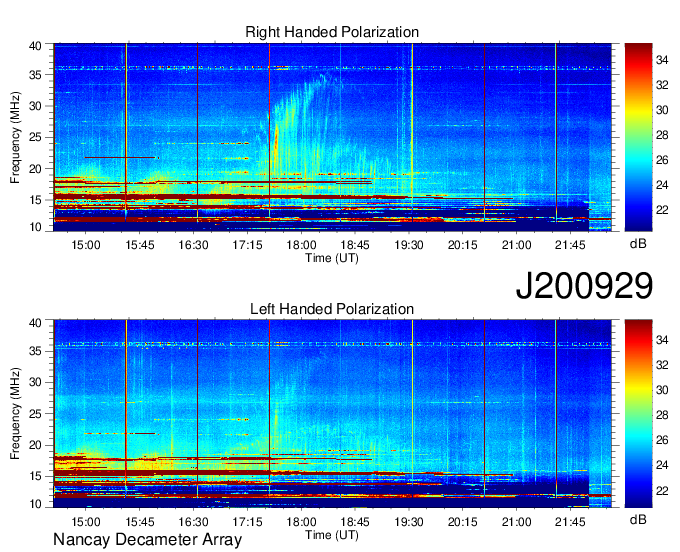The width and height of the screenshot is (680, 552).
Task: Click "19:30" time tick on Right Handed plot
Action: point(409,245)
